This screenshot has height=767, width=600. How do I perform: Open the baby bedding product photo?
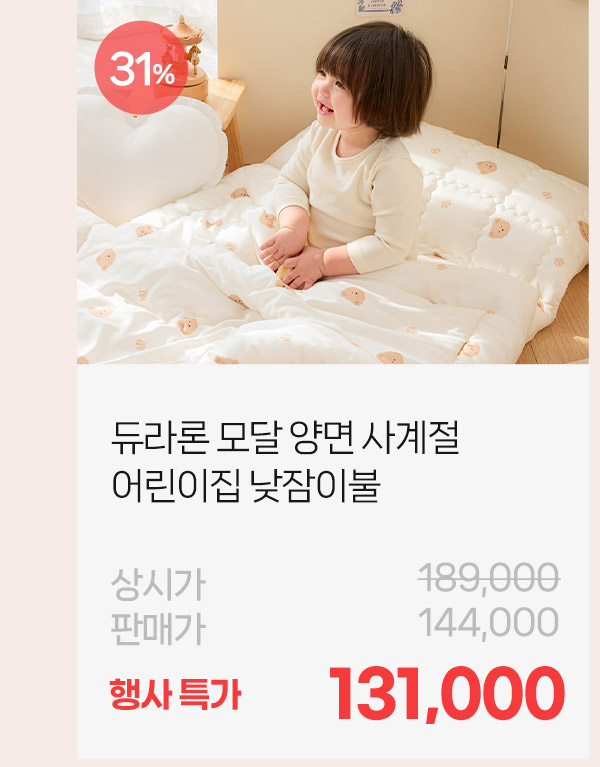point(333,182)
